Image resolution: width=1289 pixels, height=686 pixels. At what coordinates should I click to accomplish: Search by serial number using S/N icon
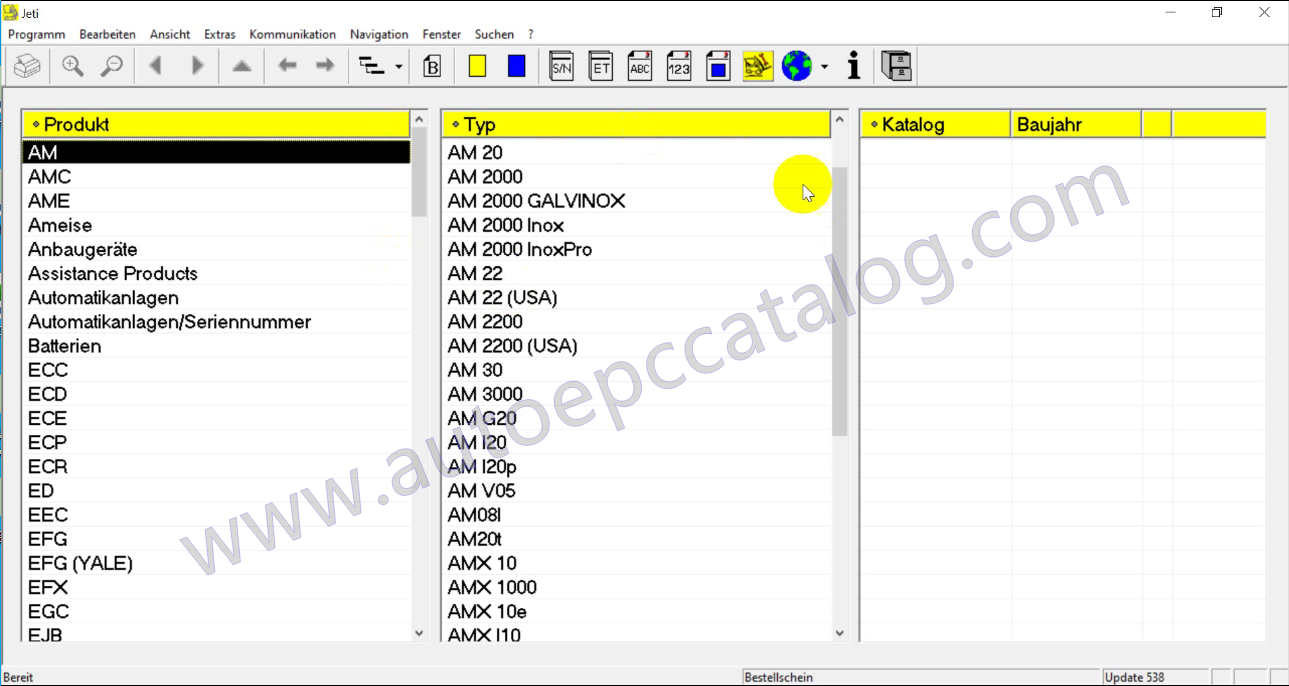[x=561, y=65]
